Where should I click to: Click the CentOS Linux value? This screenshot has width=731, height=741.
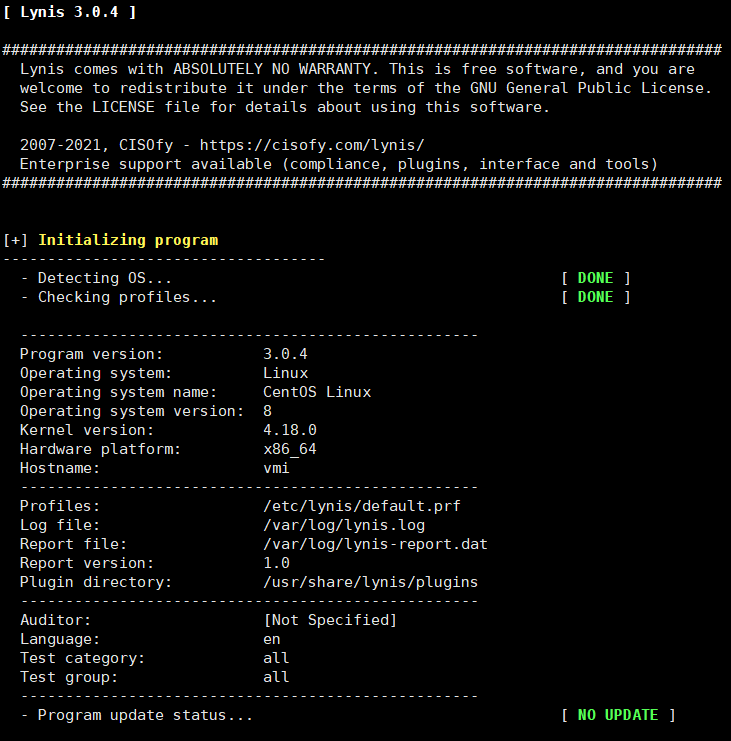pos(317,392)
